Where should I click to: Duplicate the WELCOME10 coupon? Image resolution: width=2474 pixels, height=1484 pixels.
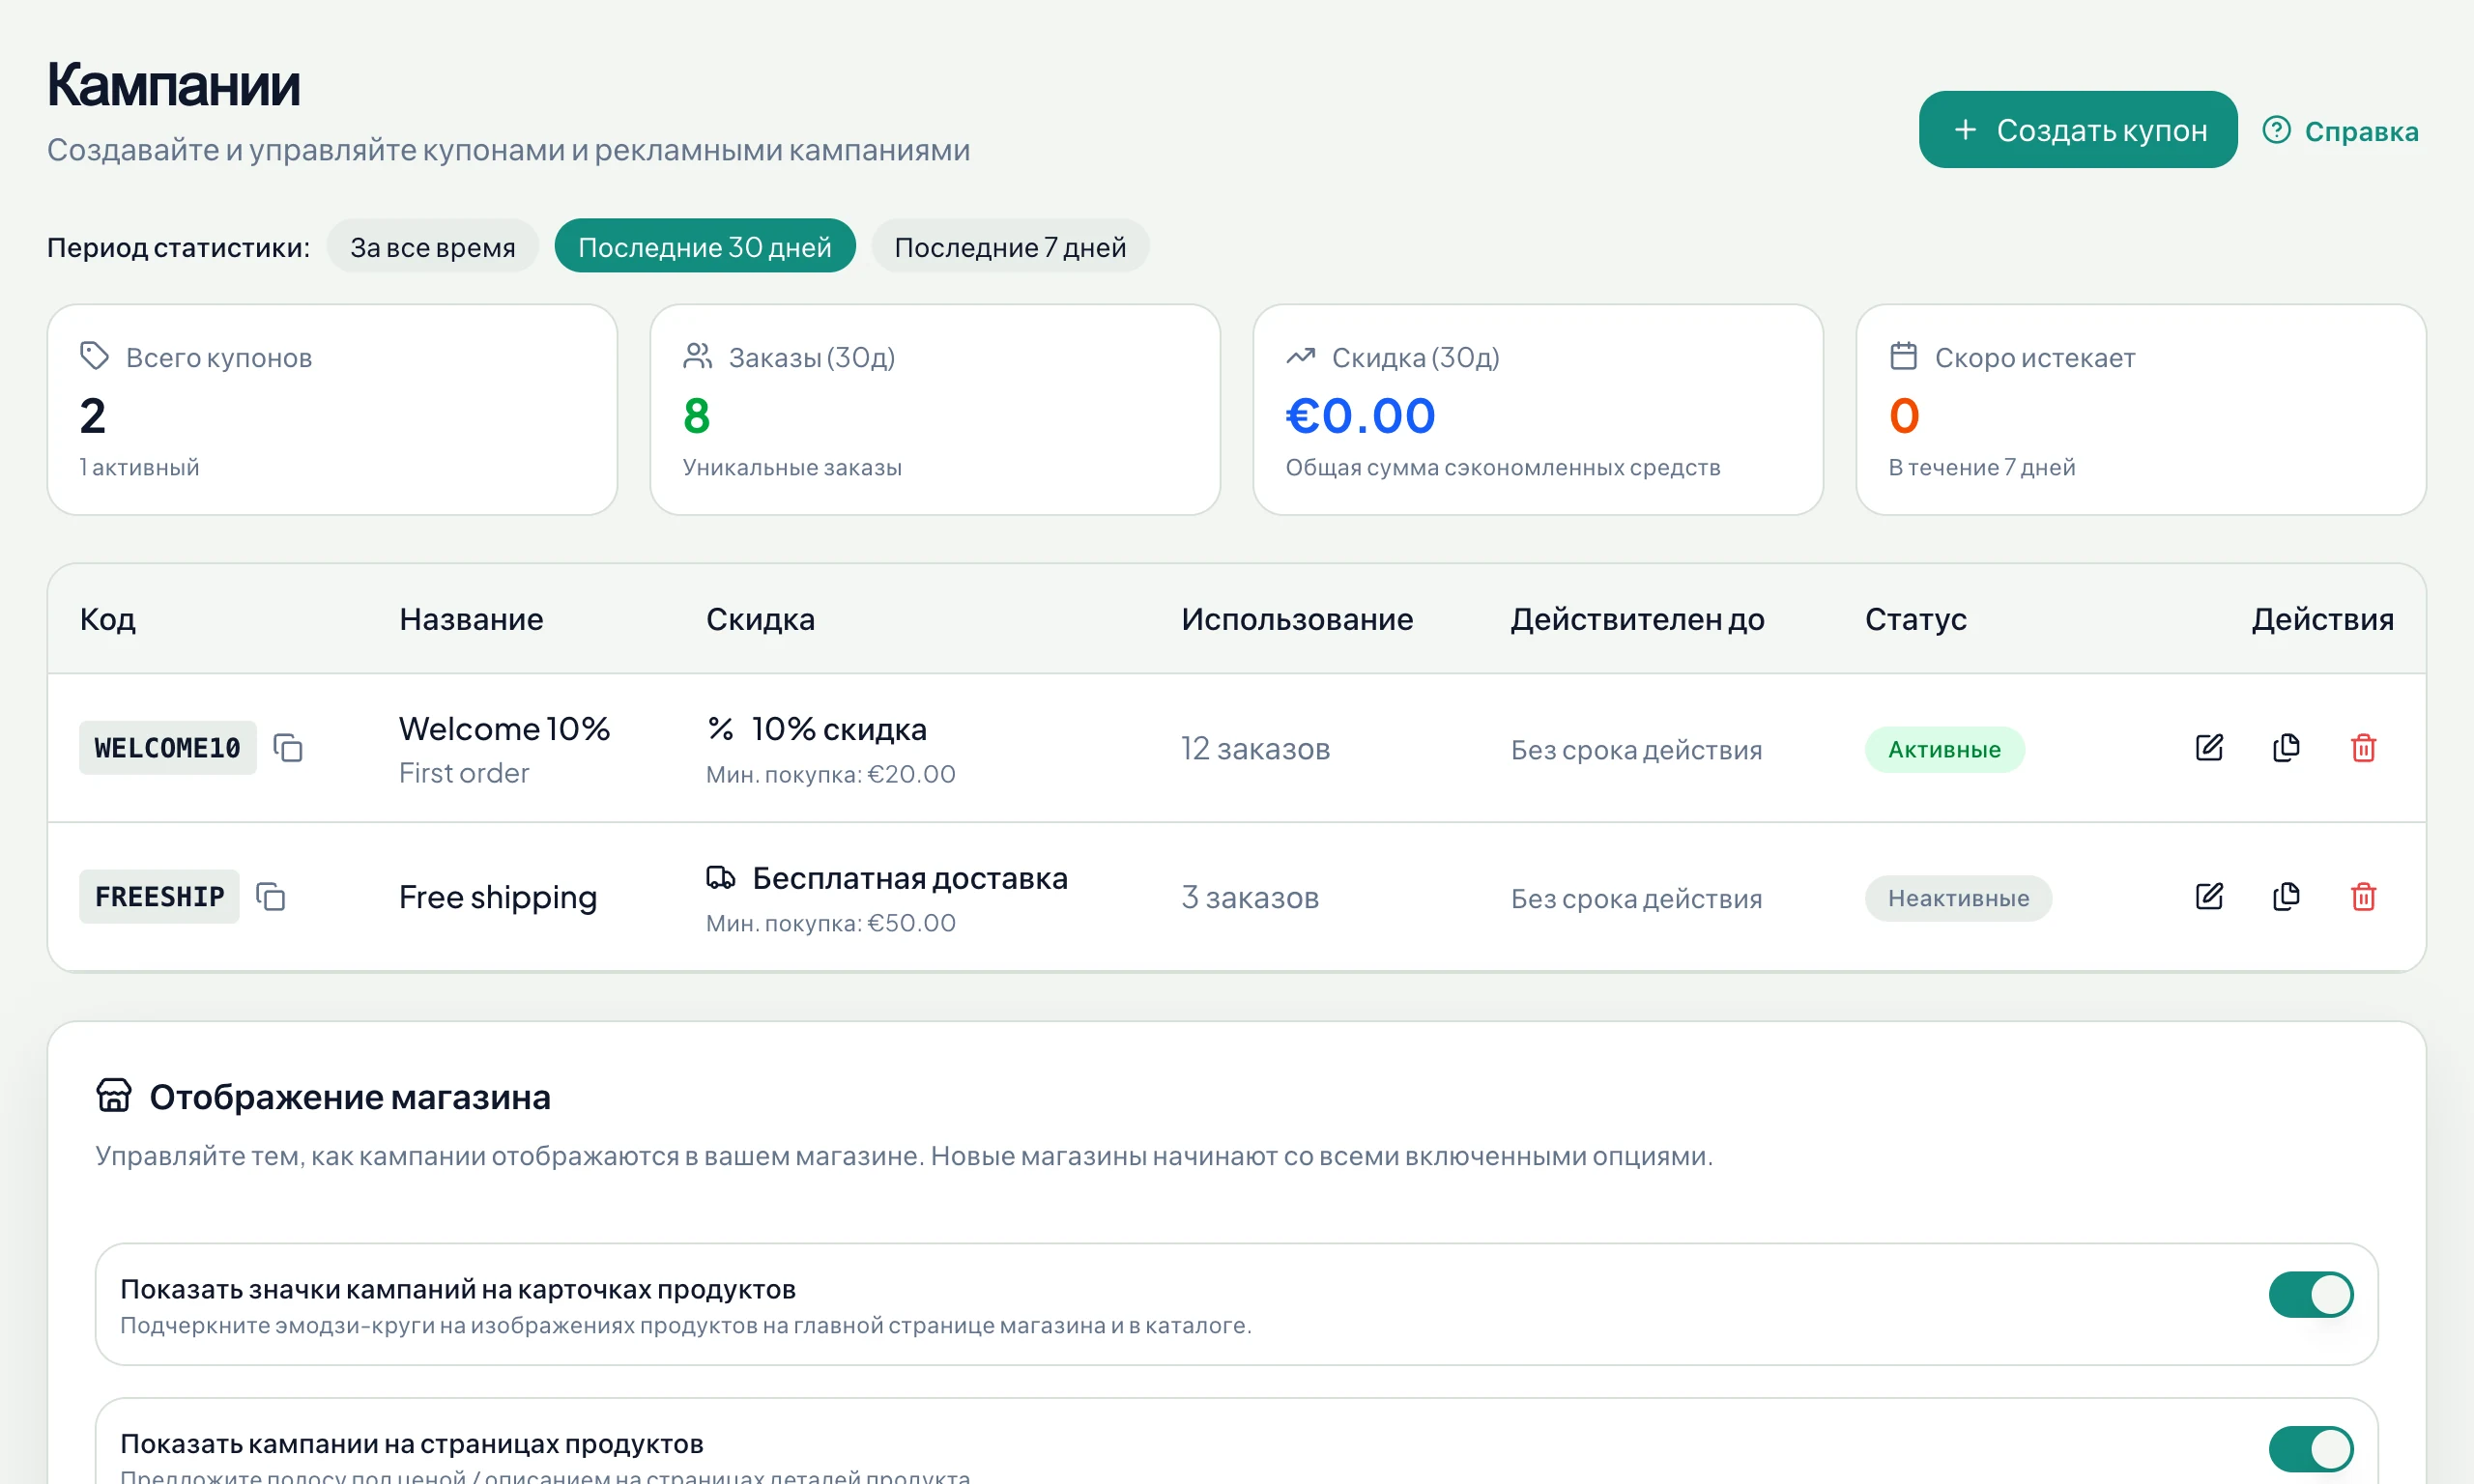2286,748
